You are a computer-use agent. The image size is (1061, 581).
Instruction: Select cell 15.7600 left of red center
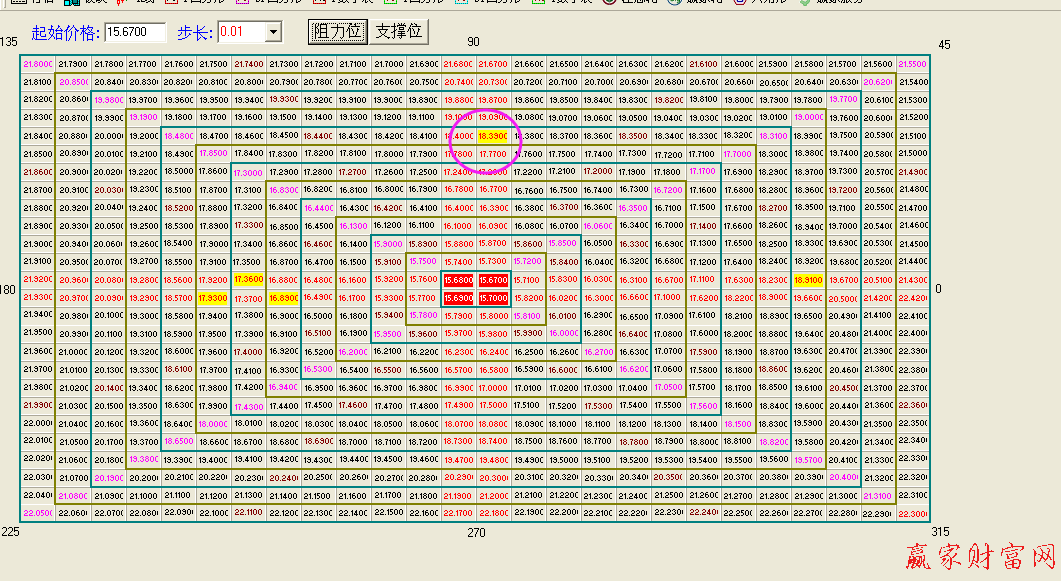point(423,280)
